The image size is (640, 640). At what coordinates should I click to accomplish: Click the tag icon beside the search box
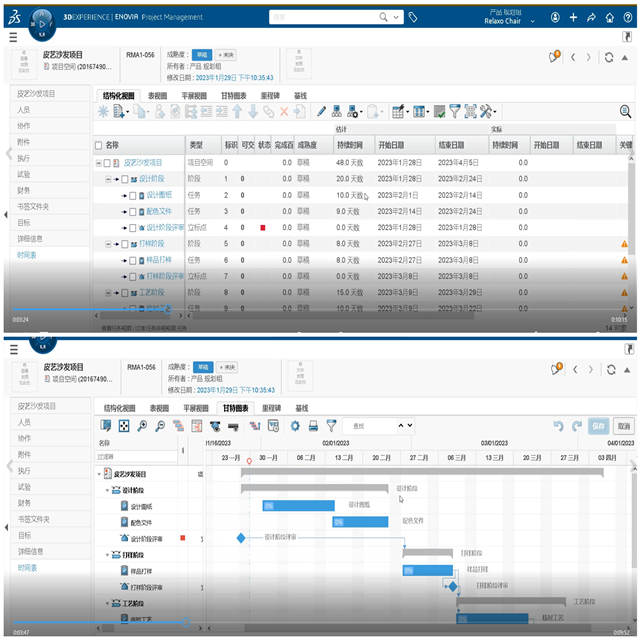coord(413,17)
